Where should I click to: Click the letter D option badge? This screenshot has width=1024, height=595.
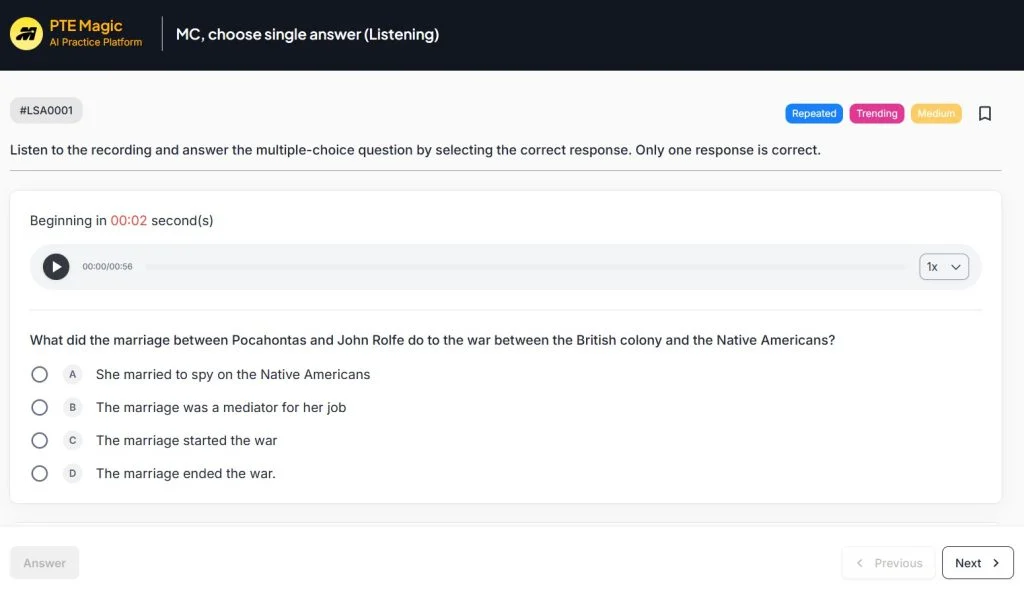(72, 473)
